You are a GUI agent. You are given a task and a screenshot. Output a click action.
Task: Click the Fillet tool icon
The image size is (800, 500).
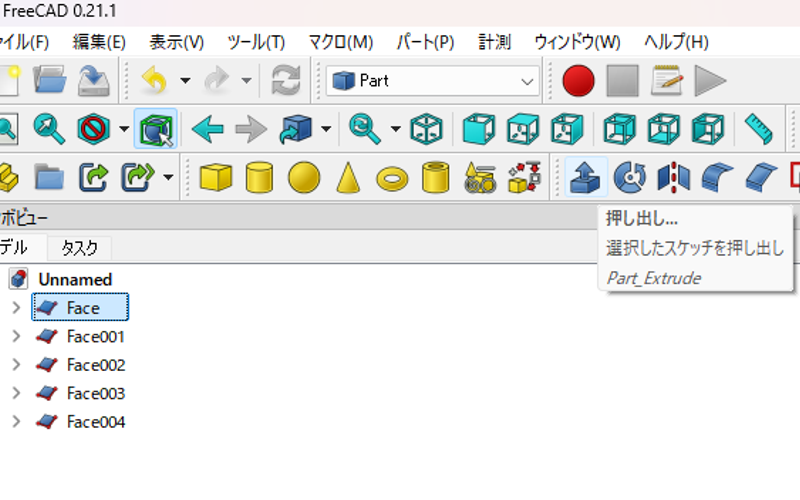click(x=718, y=177)
